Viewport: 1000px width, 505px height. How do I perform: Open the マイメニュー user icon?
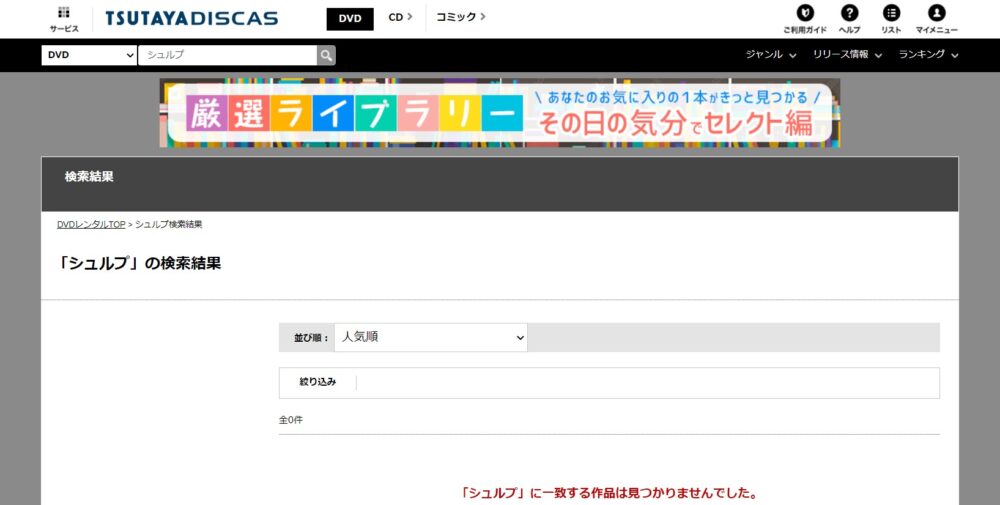(x=936, y=19)
